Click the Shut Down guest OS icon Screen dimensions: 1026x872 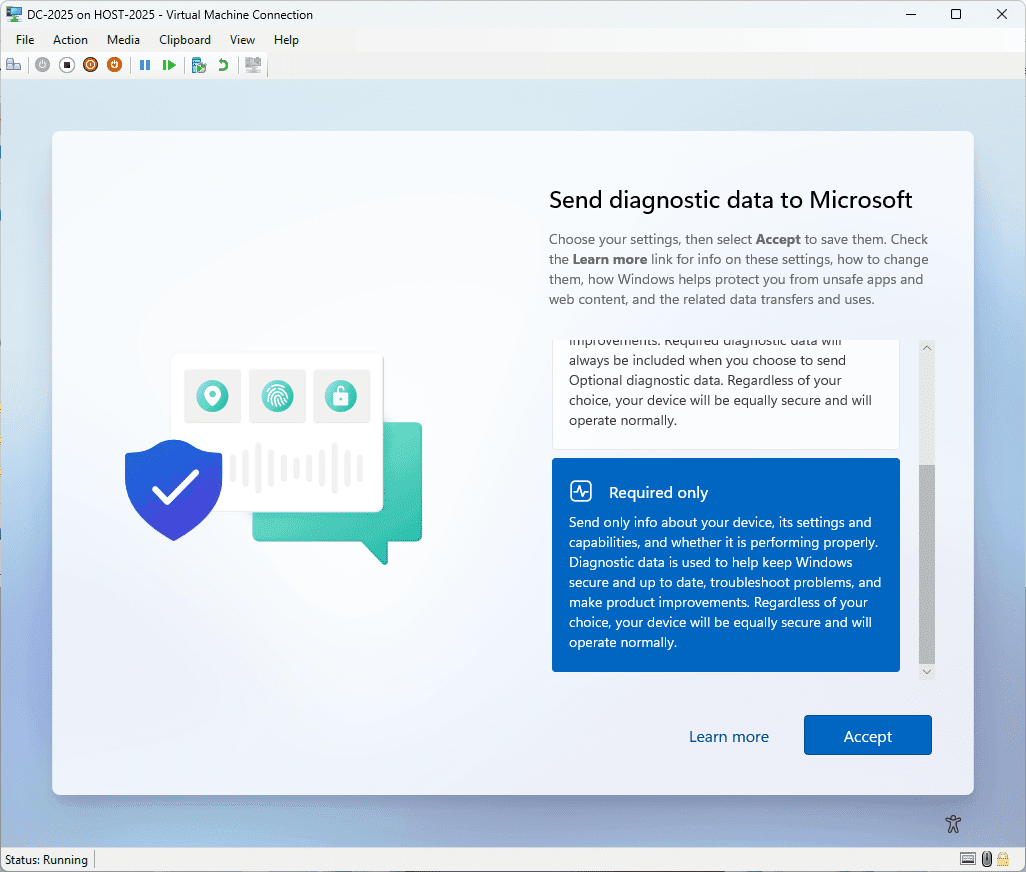(90, 64)
